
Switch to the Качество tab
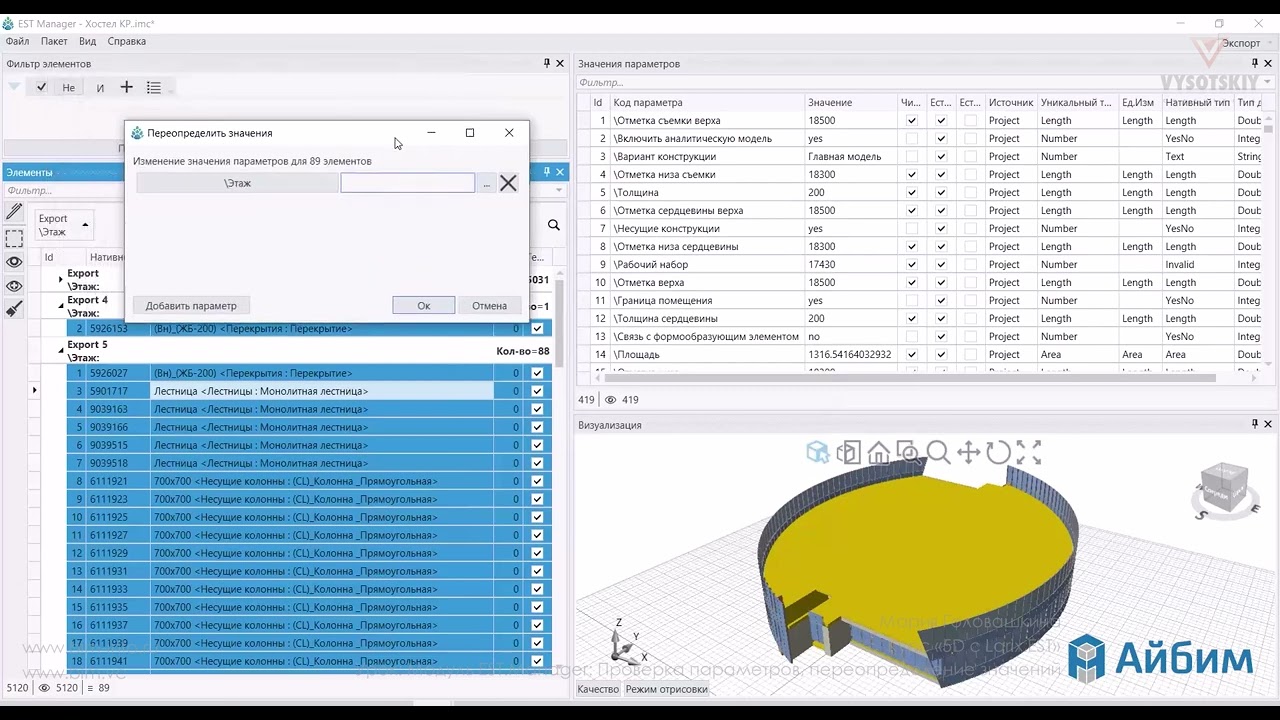[x=598, y=689]
